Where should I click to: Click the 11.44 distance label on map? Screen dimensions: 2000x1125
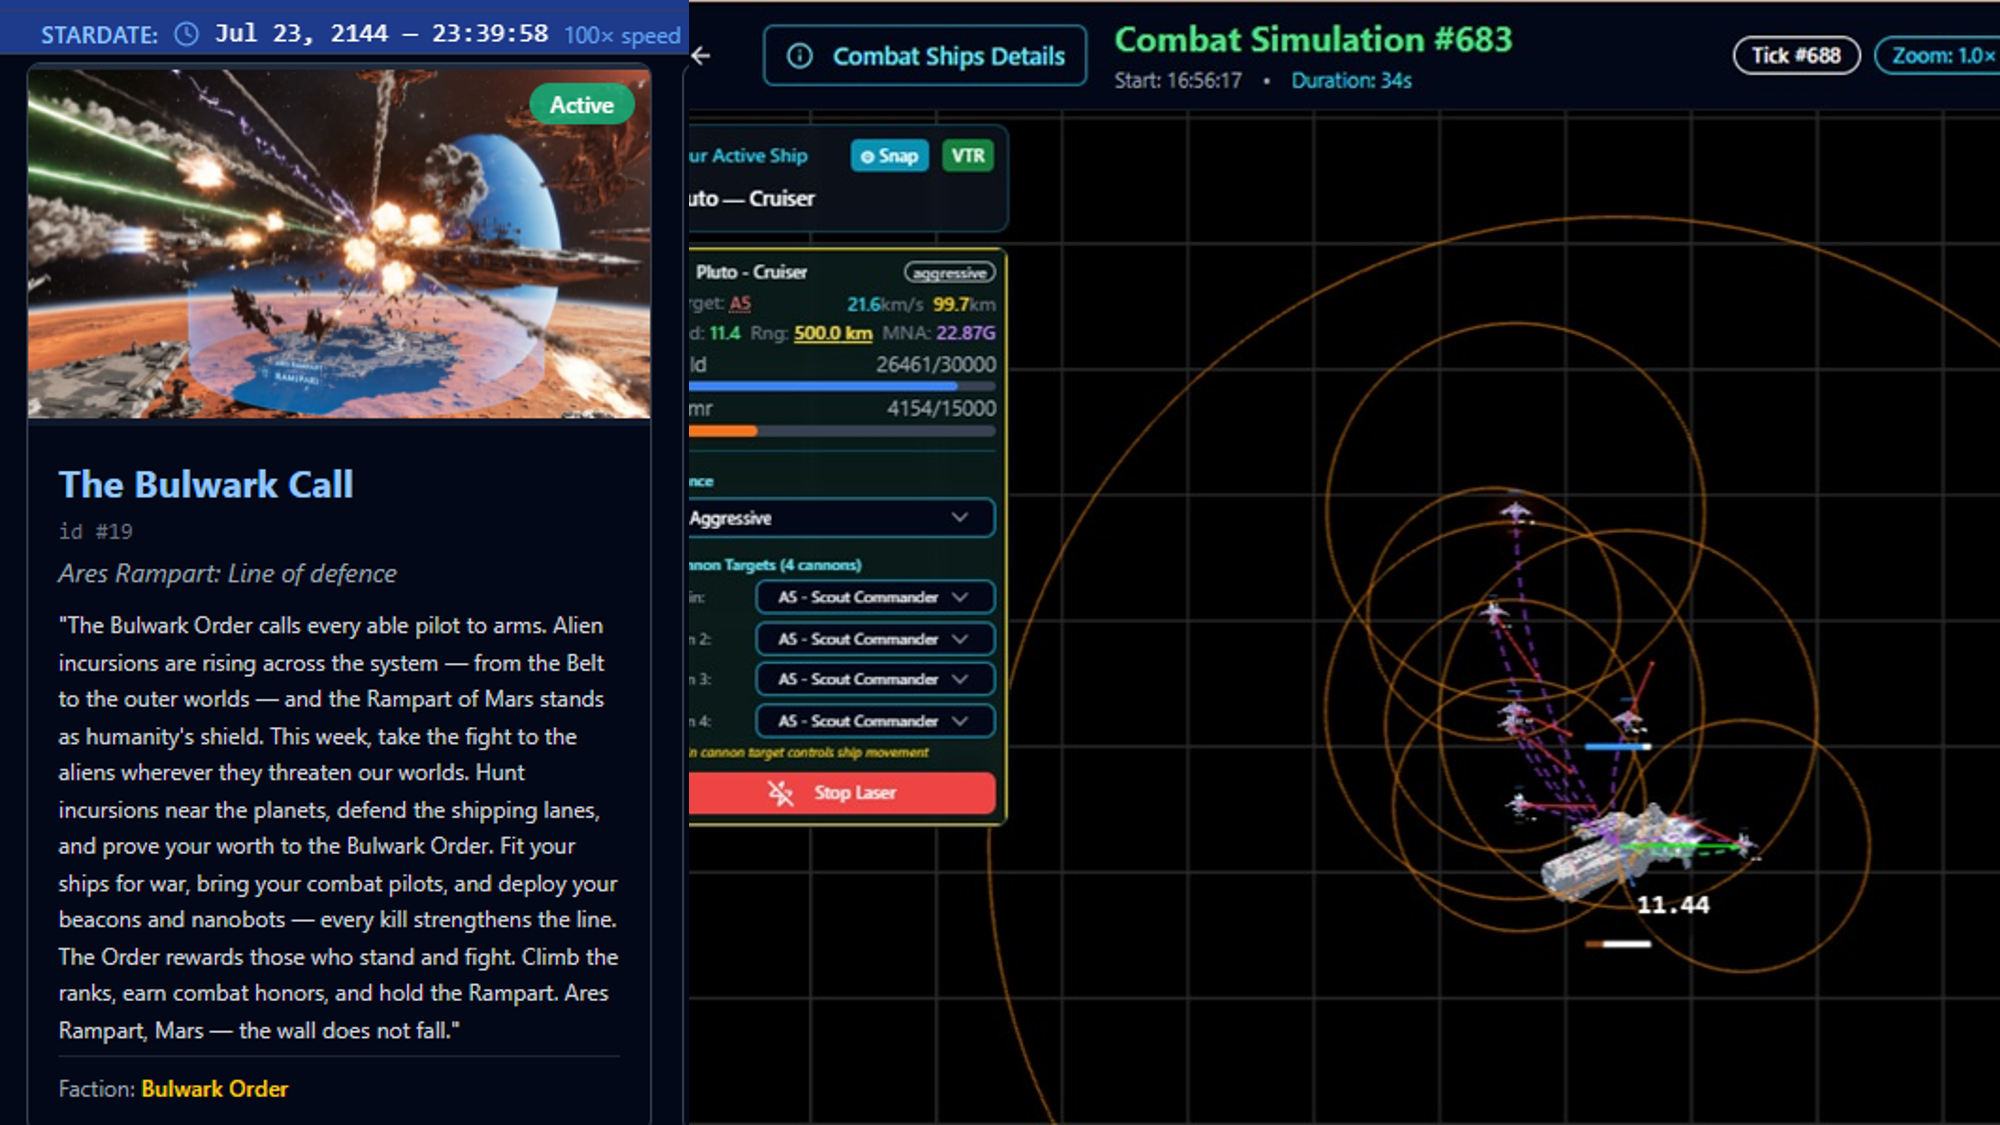pos(1673,905)
